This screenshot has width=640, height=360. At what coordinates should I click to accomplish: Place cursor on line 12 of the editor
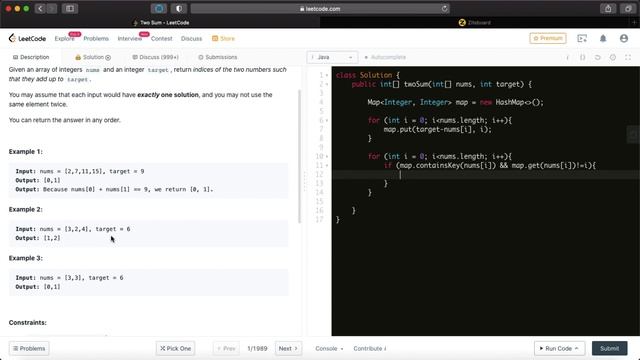(486, 174)
